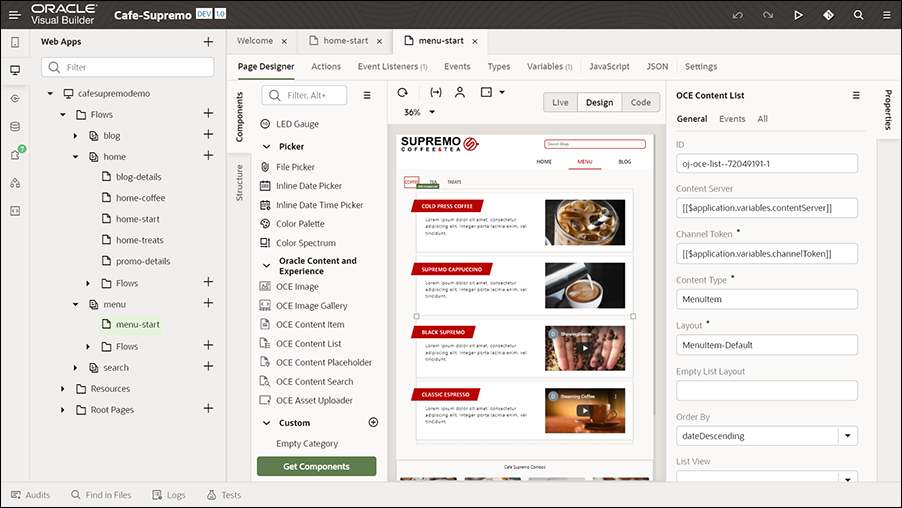This screenshot has height=508, width=902.
Task: Collapse top-level Flows folder
Action: 63,114
